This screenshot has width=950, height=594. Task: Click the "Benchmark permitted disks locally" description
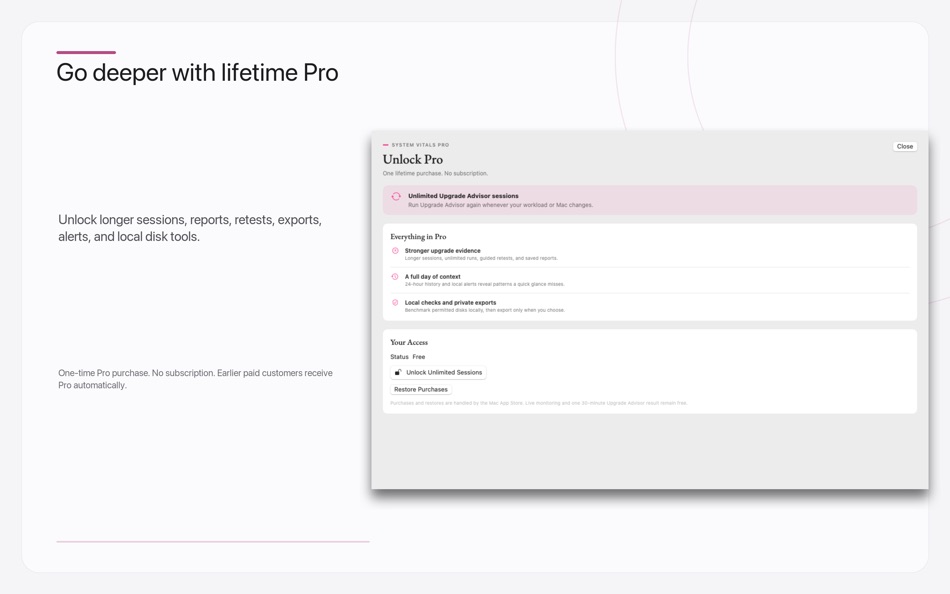485,310
